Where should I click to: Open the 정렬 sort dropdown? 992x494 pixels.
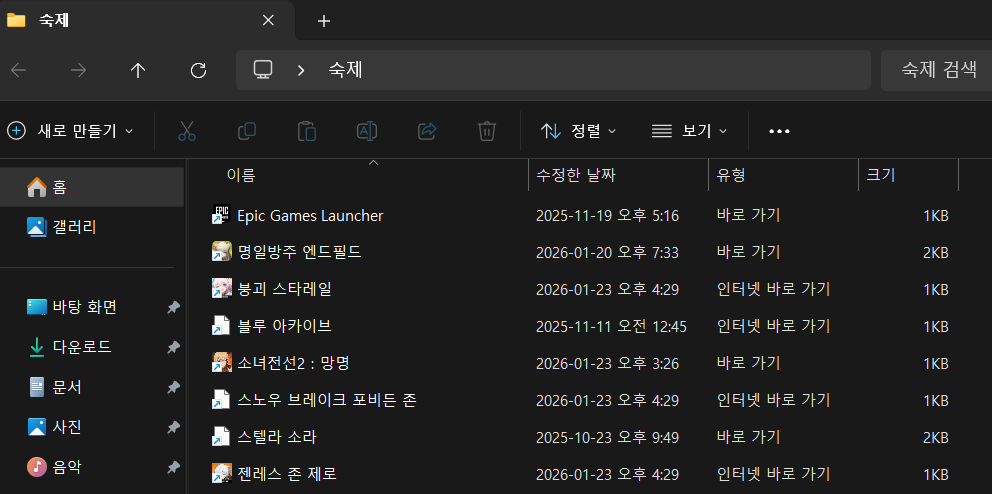point(578,131)
